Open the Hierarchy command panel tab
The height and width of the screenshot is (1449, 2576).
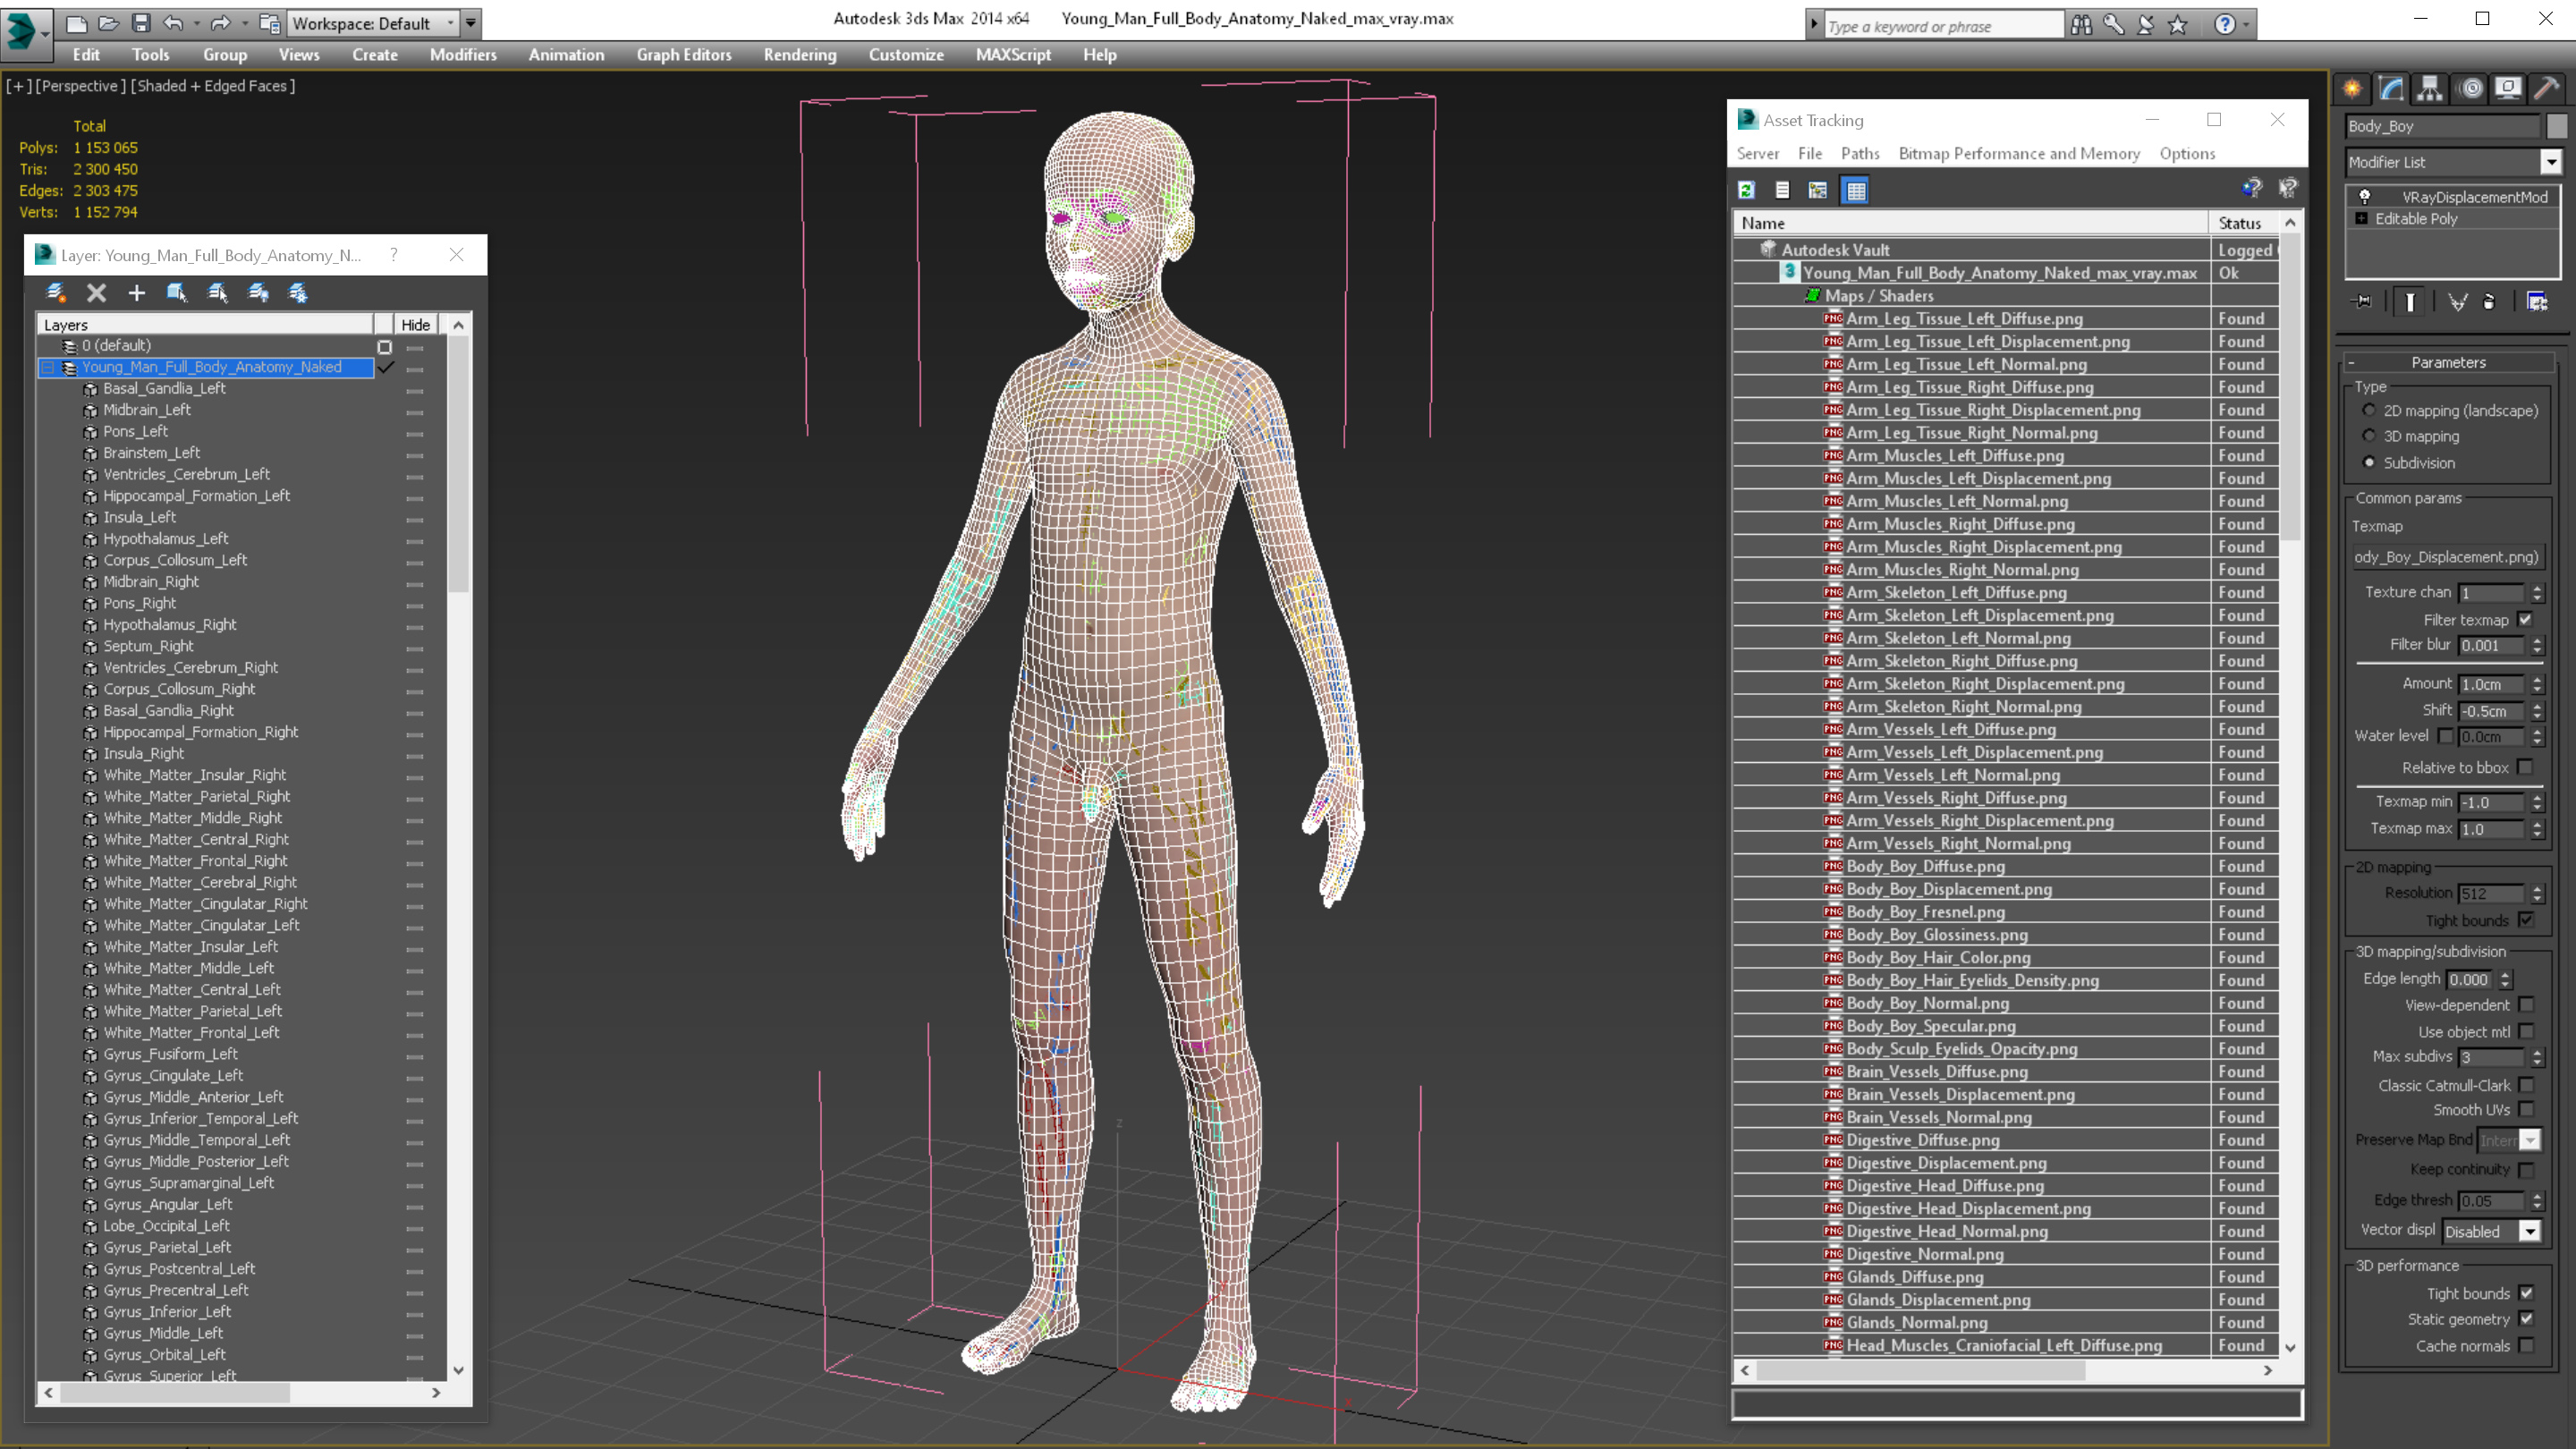2429,89
